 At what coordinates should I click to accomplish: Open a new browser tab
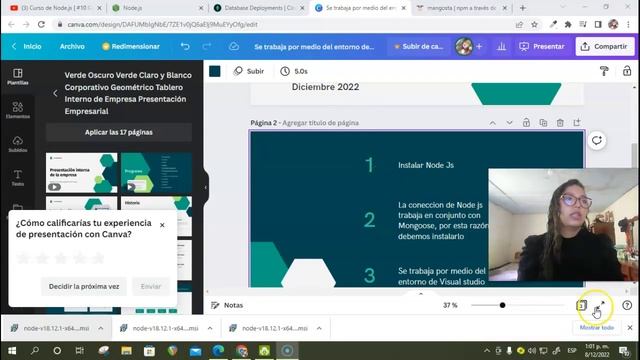(523, 8)
